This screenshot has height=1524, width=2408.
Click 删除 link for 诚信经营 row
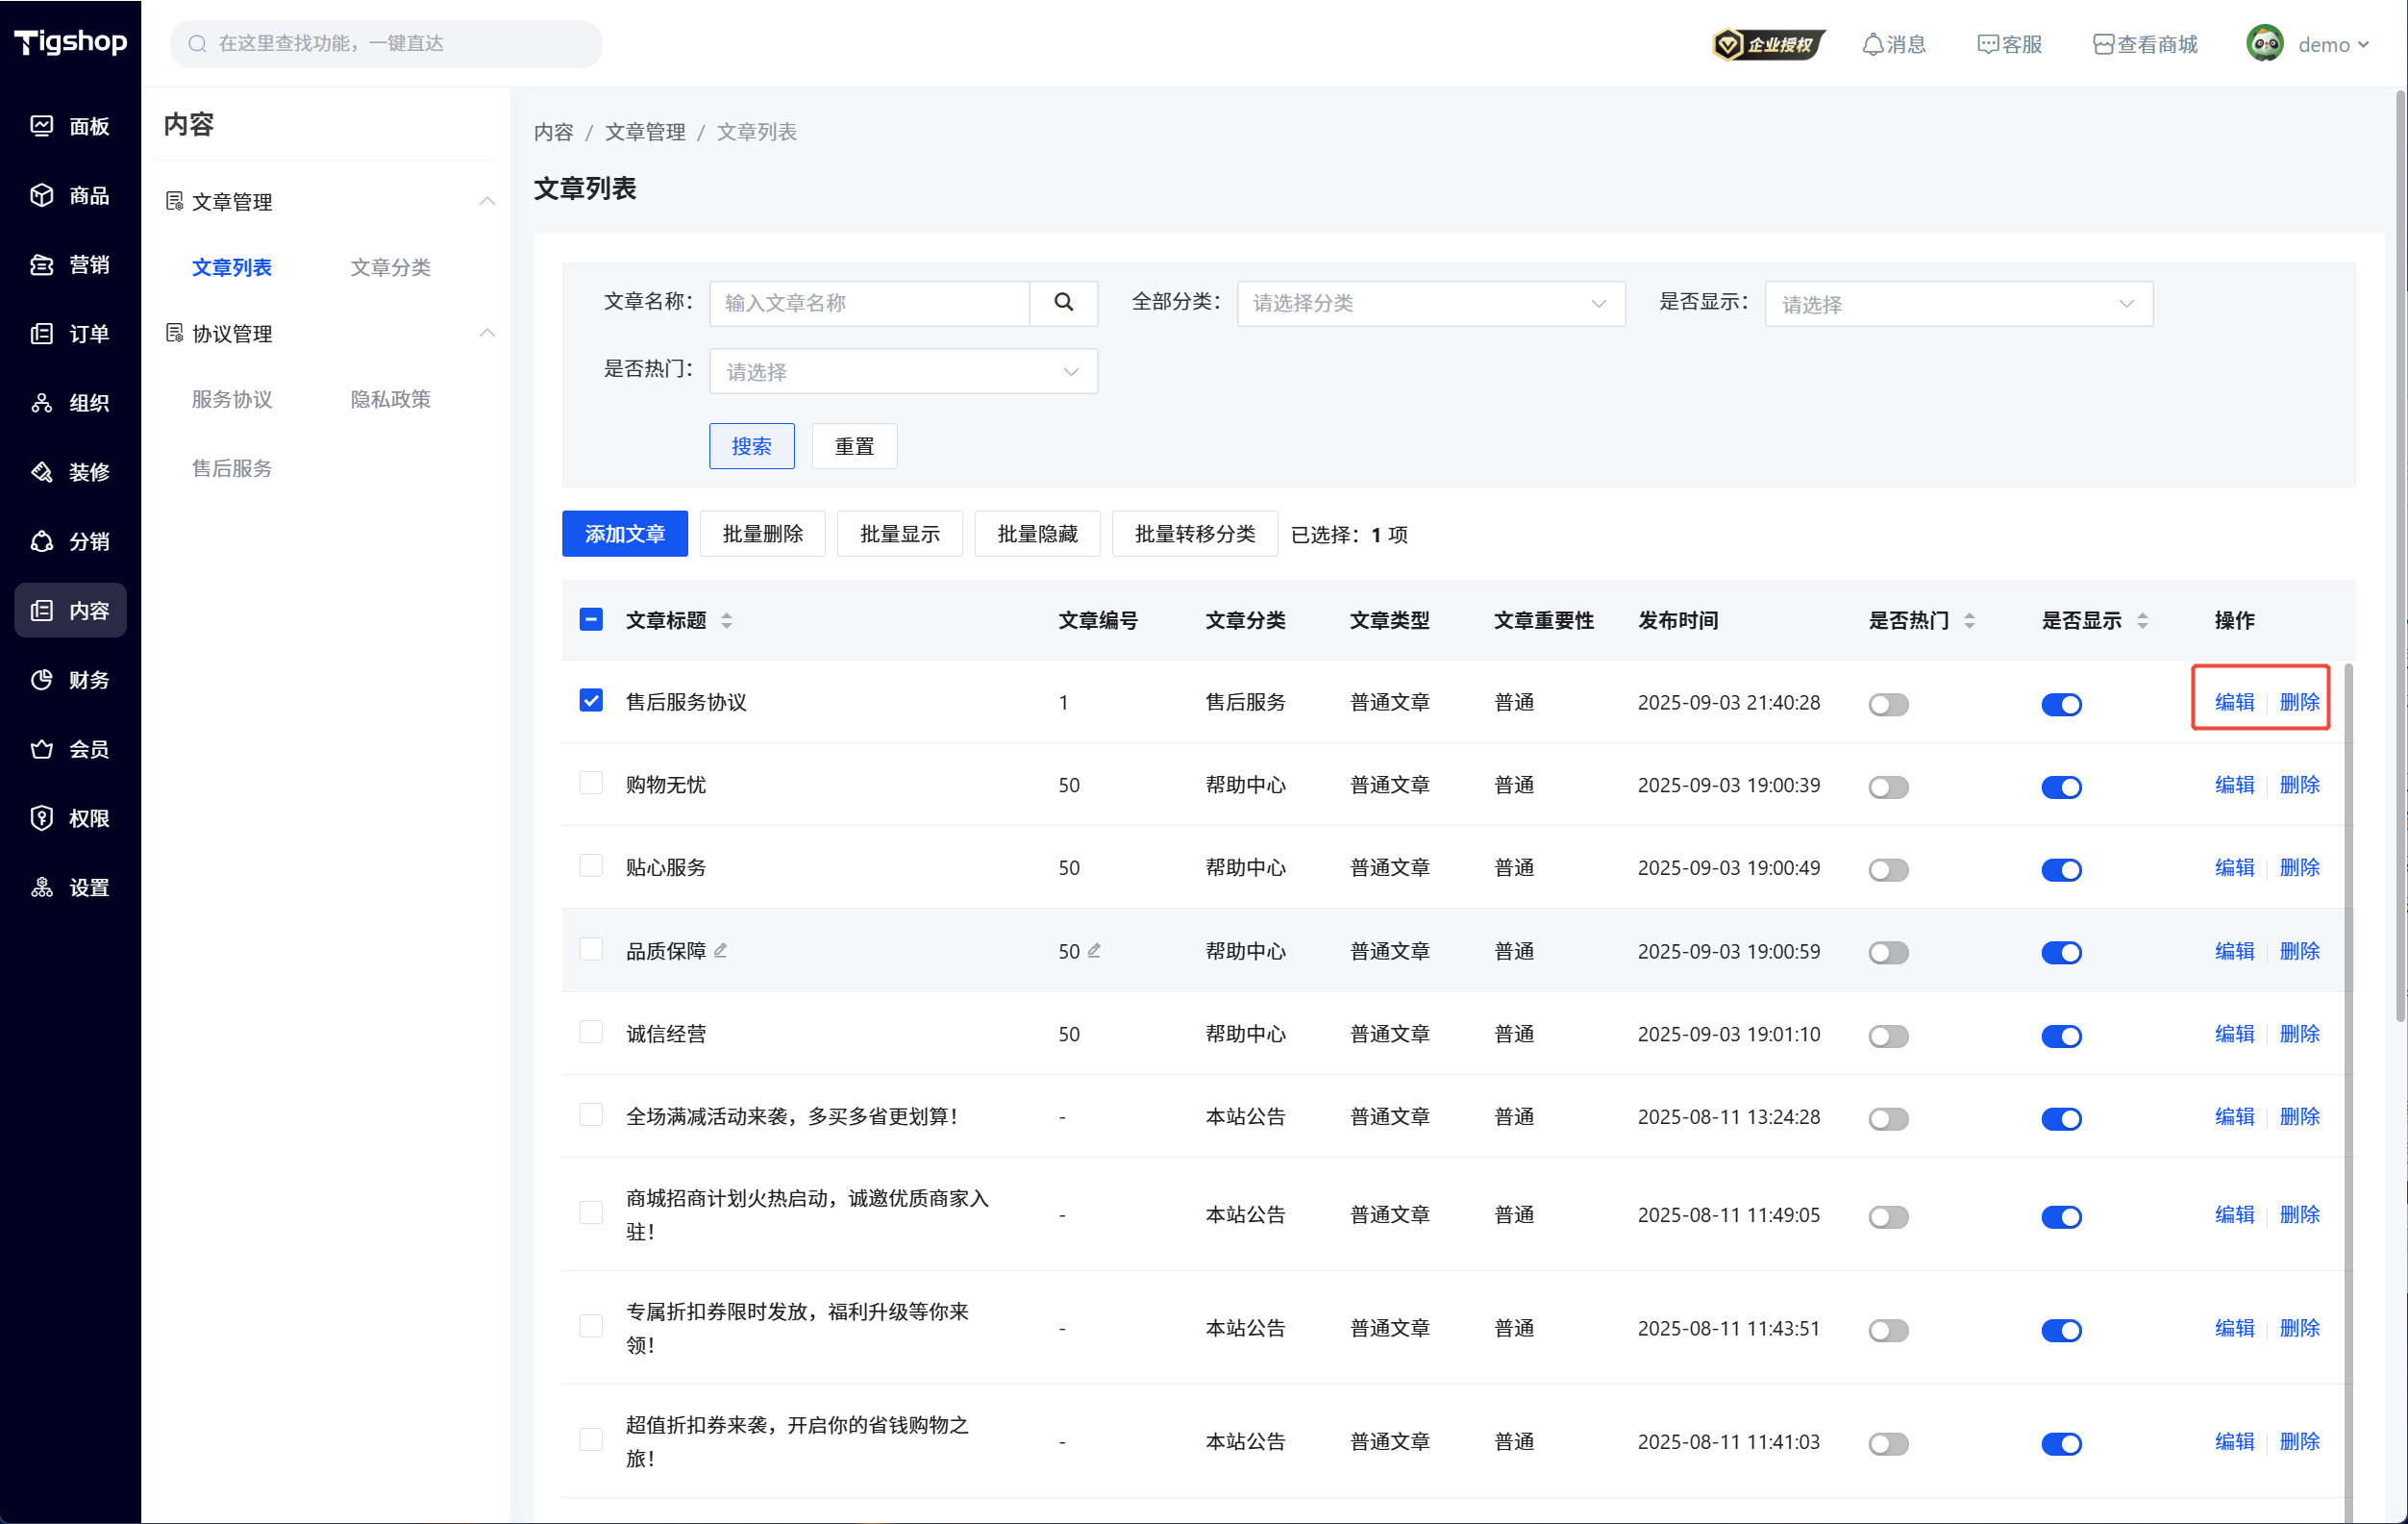(2299, 1033)
